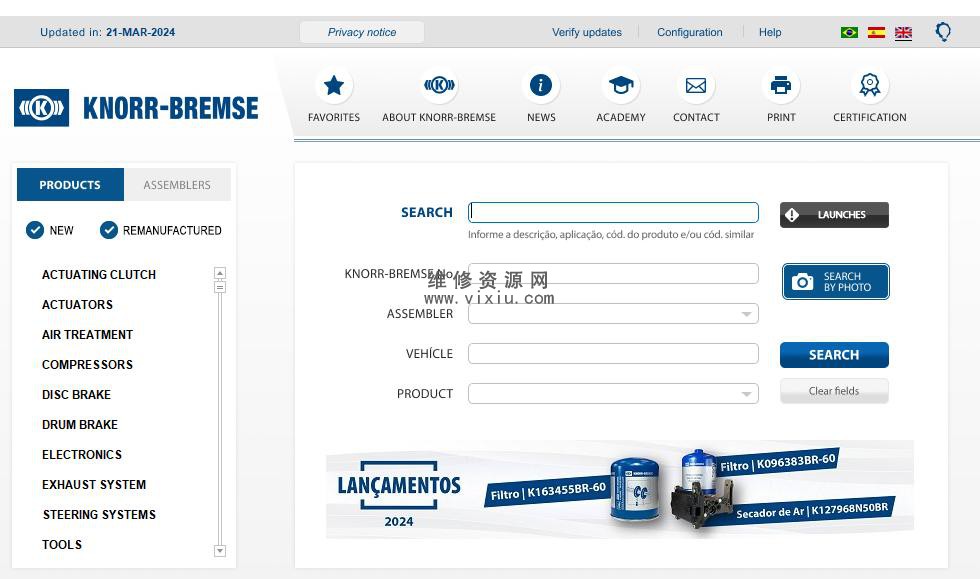Select Actuating Clutch category

(99, 274)
